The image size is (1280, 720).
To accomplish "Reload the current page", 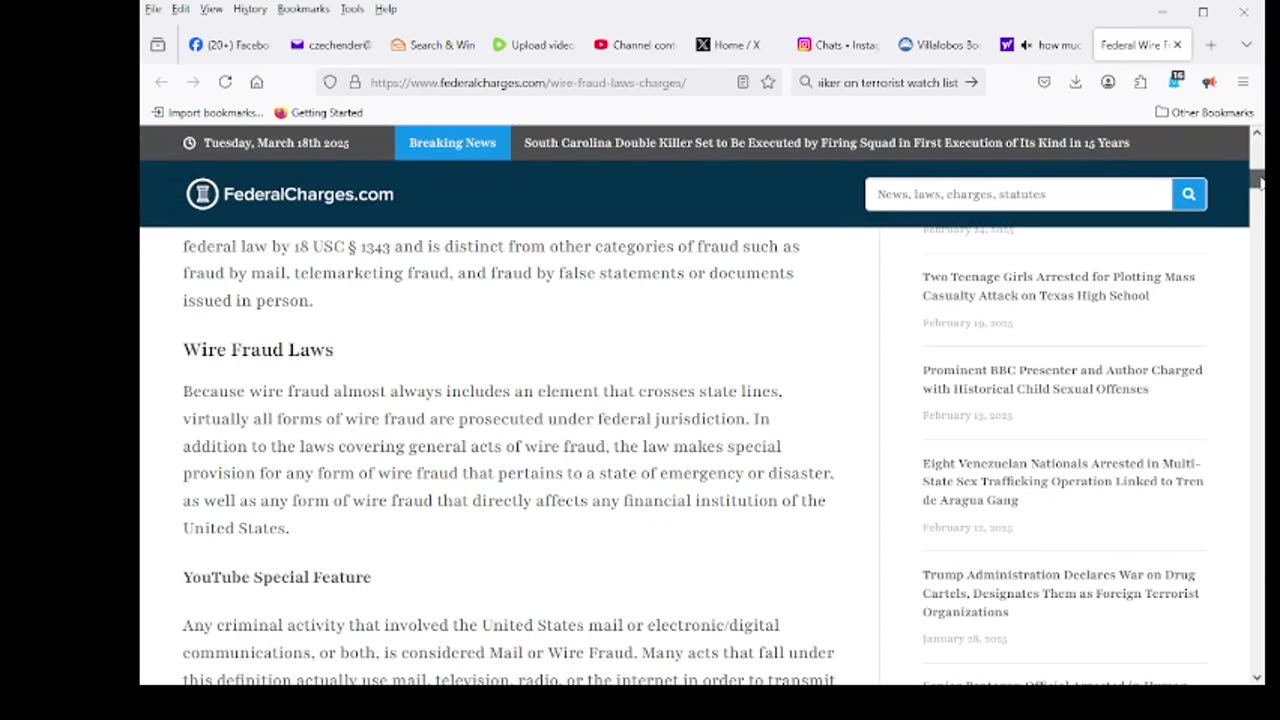I will [x=225, y=82].
